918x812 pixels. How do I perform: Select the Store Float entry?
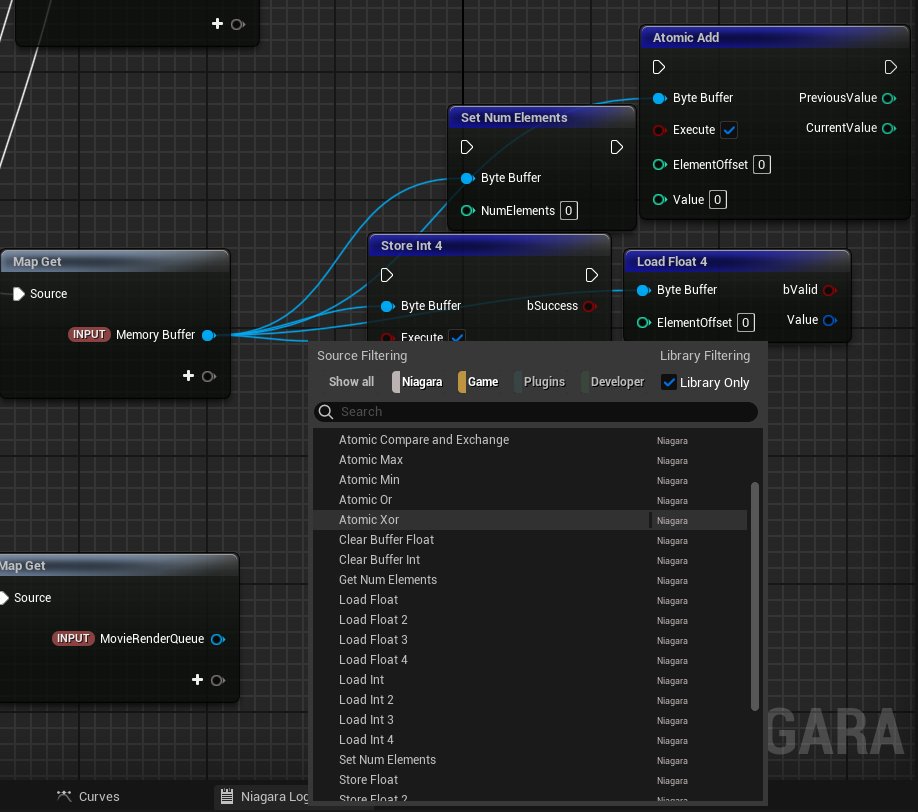[x=530, y=780]
